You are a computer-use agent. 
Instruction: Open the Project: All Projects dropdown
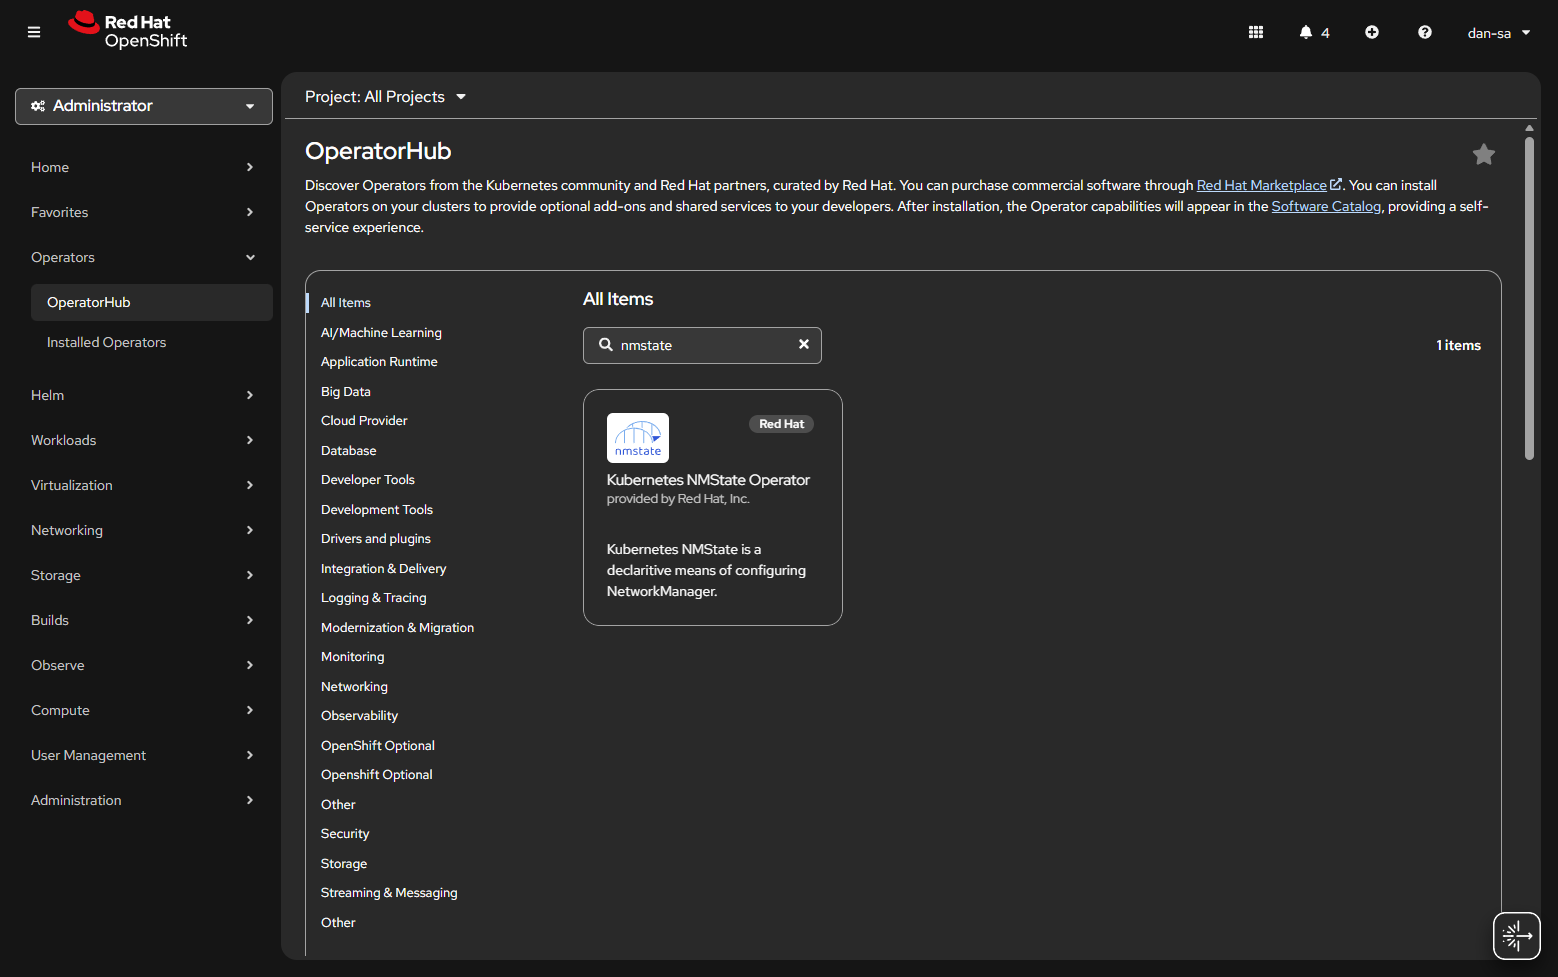385,97
